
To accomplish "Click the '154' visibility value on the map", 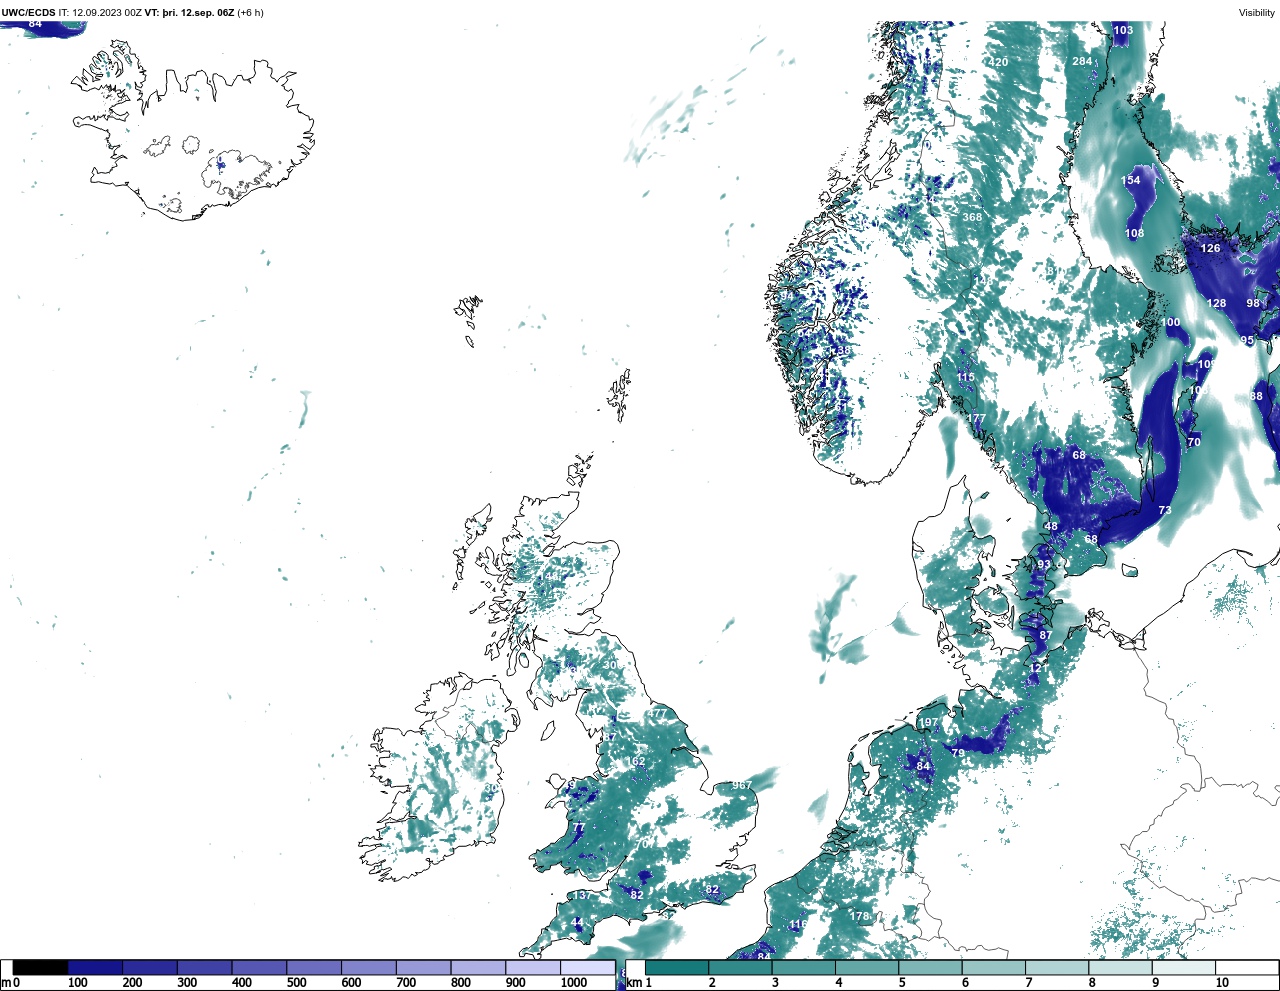I will (1130, 181).
